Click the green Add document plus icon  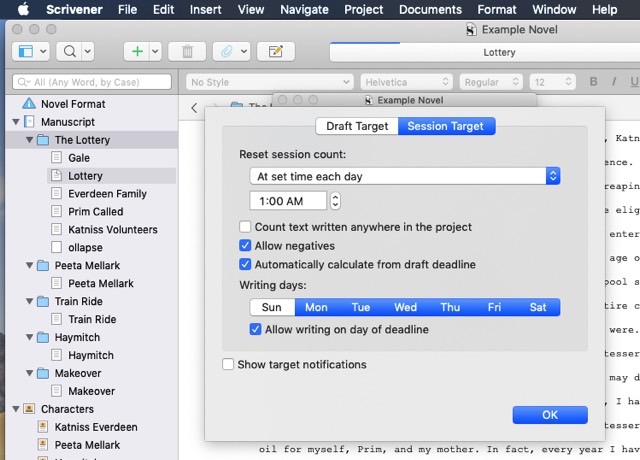pos(138,51)
